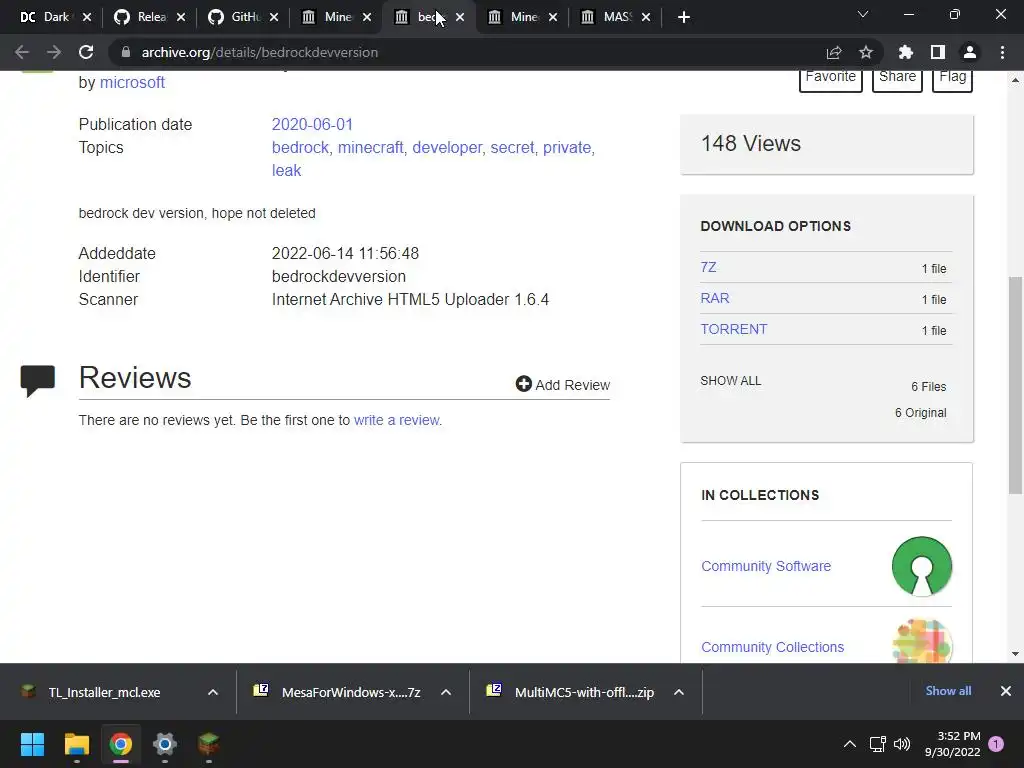Open the Chrome three-dot menu
Image resolution: width=1024 pixels, height=768 pixels.
coord(1002,52)
